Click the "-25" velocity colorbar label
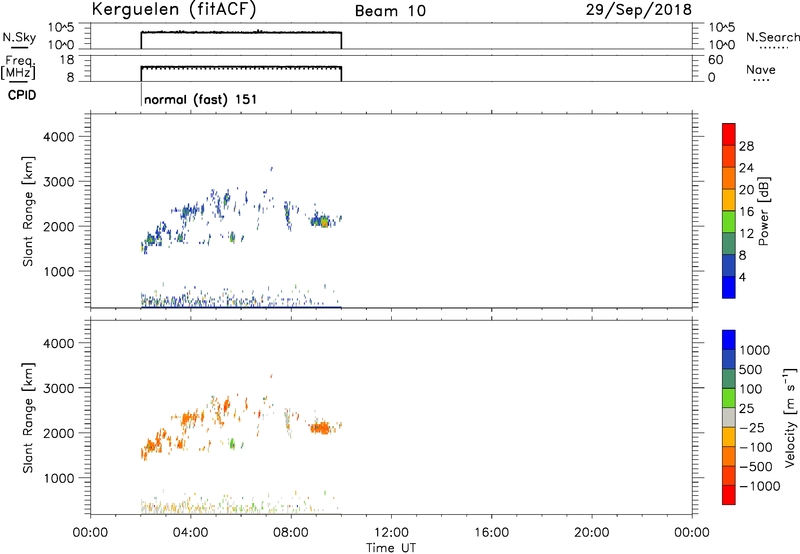 tap(752, 428)
